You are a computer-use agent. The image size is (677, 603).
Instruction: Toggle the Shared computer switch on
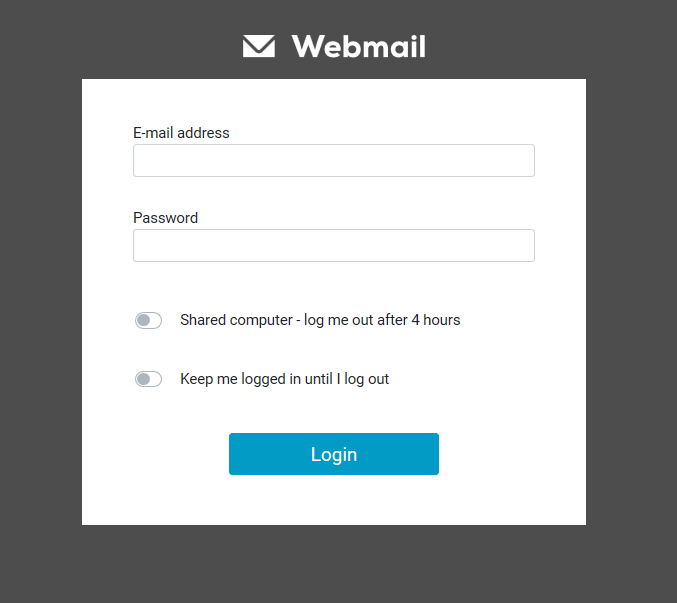(148, 320)
